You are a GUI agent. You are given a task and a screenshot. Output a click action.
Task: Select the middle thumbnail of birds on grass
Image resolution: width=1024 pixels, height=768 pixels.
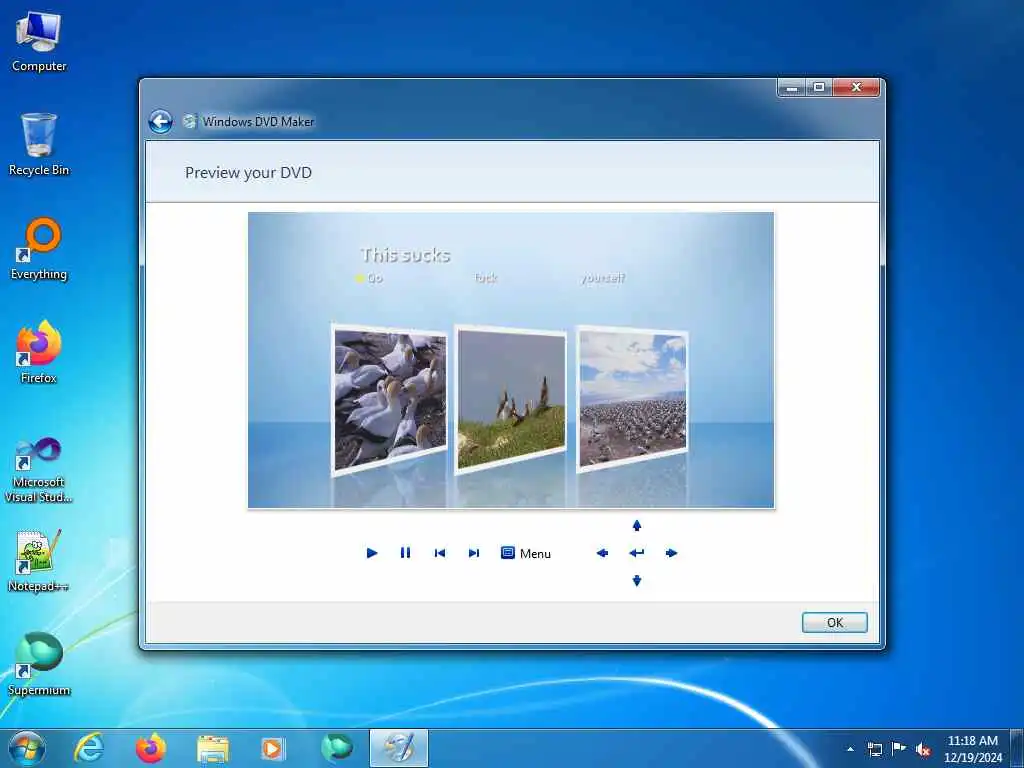(511, 399)
